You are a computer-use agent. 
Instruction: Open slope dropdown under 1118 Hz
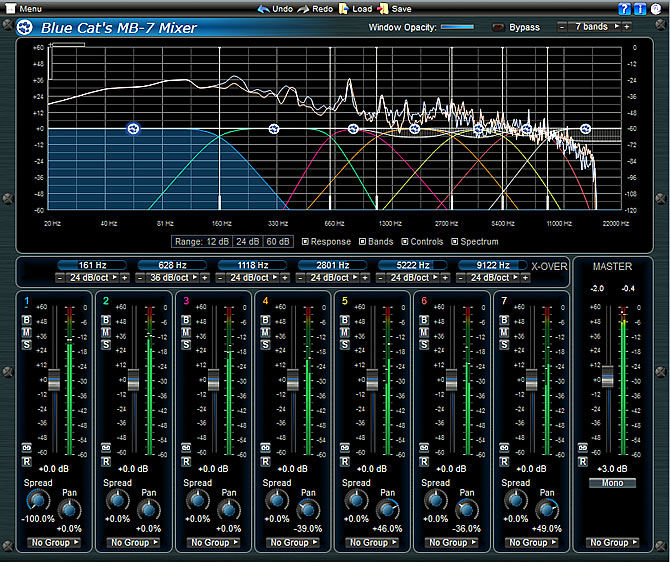[x=253, y=278]
